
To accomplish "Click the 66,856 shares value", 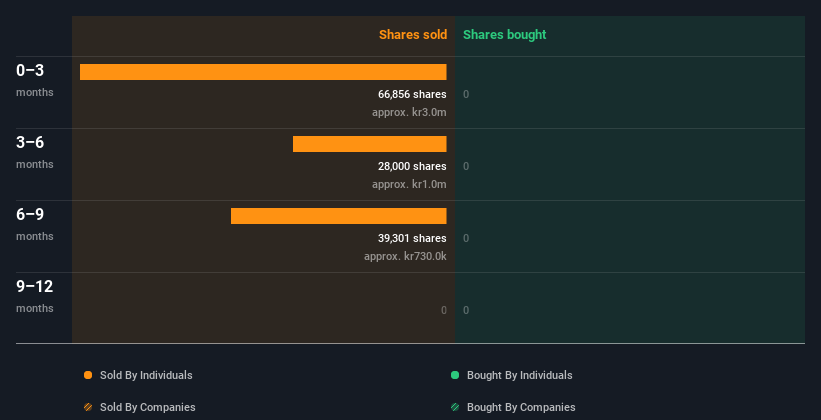I will point(412,94).
